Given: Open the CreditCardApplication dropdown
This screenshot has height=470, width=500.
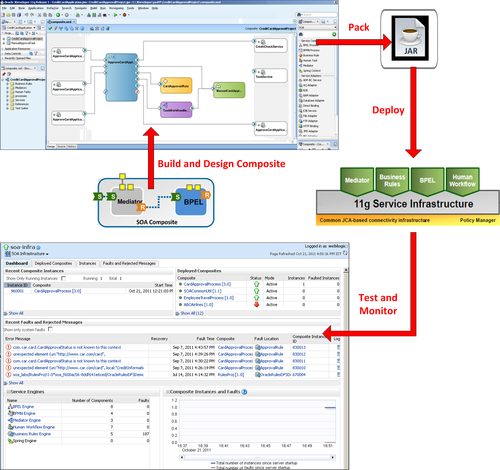Looking at the screenshot, I should click(x=34, y=28).
